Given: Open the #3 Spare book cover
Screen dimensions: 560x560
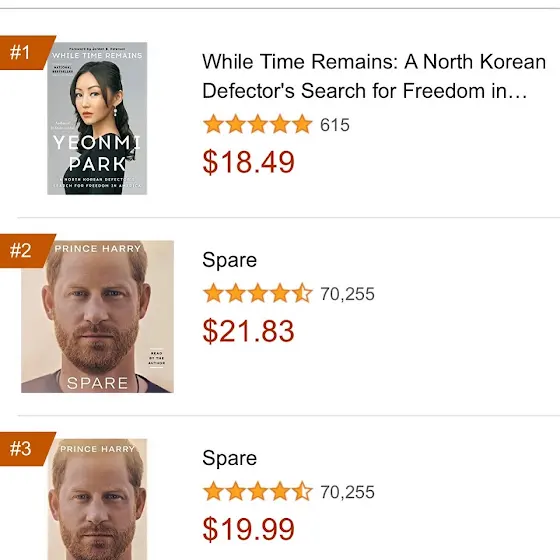Looking at the screenshot, I should pos(97,499).
